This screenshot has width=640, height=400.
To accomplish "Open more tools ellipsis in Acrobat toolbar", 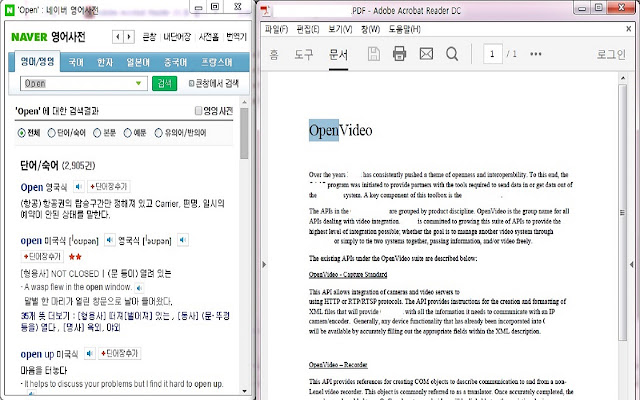I will point(536,54).
